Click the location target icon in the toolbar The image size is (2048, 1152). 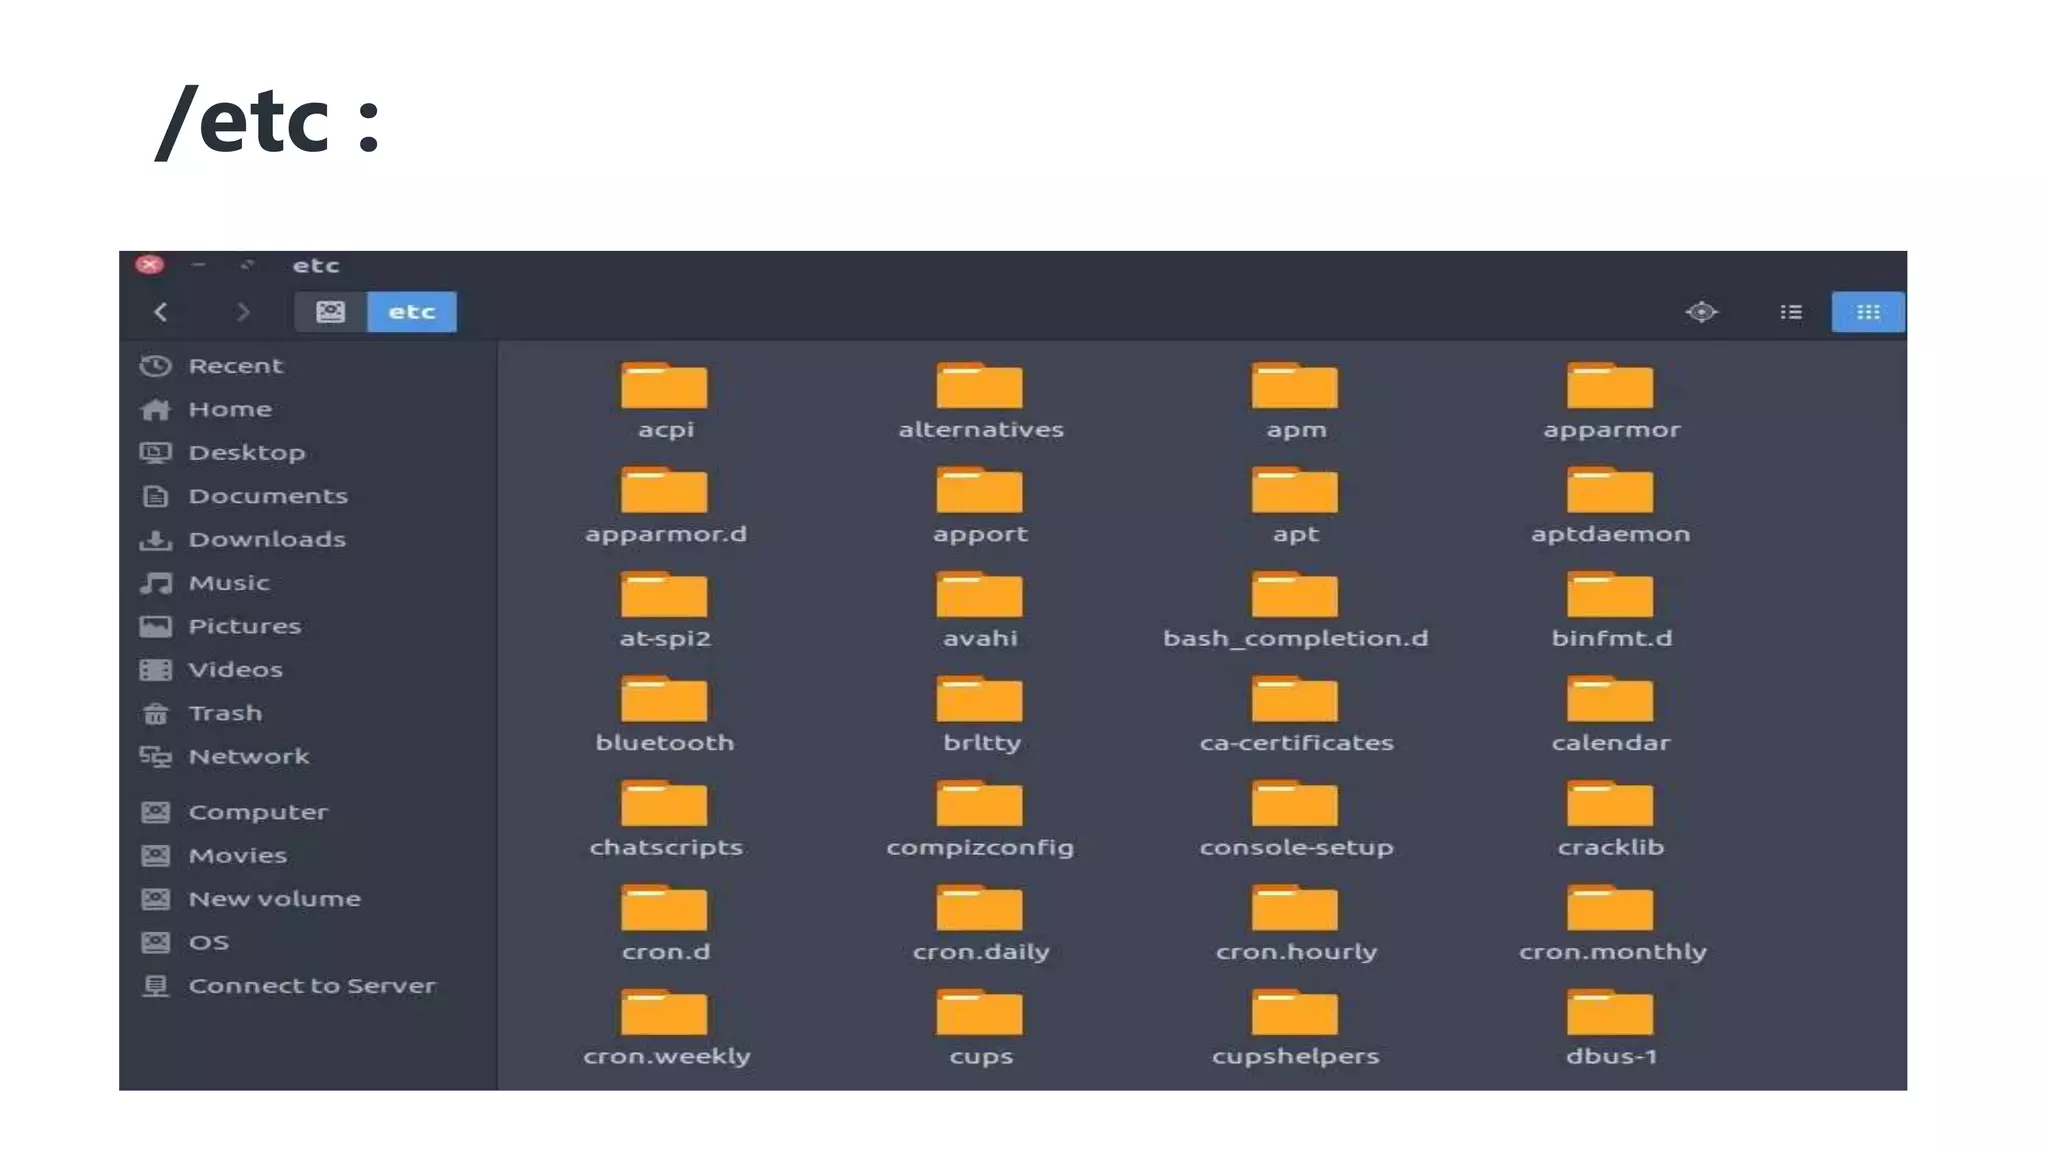1701,312
